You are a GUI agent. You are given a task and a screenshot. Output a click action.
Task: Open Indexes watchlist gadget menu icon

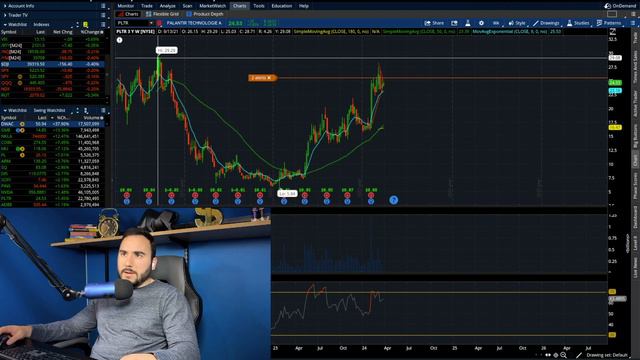103,24
